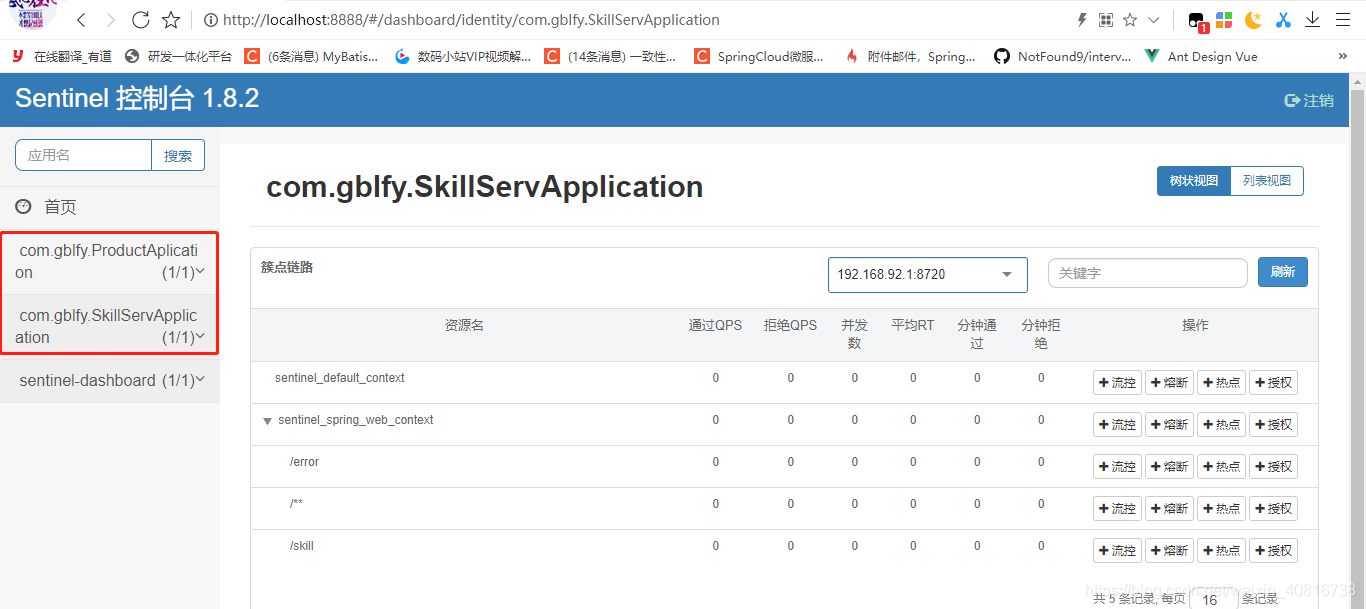Add 流控 rule for /** resource
The image size is (1366, 609).
tap(1117, 508)
